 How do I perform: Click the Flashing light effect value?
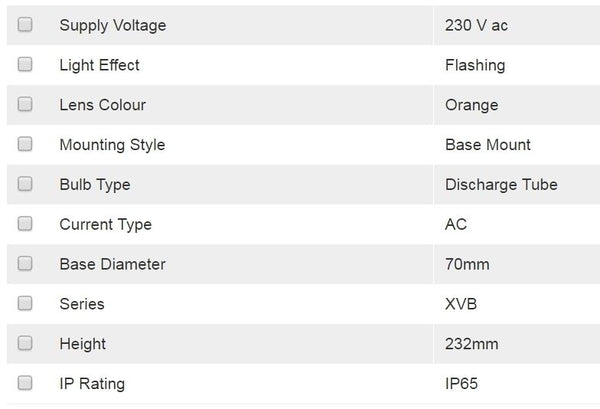[475, 65]
